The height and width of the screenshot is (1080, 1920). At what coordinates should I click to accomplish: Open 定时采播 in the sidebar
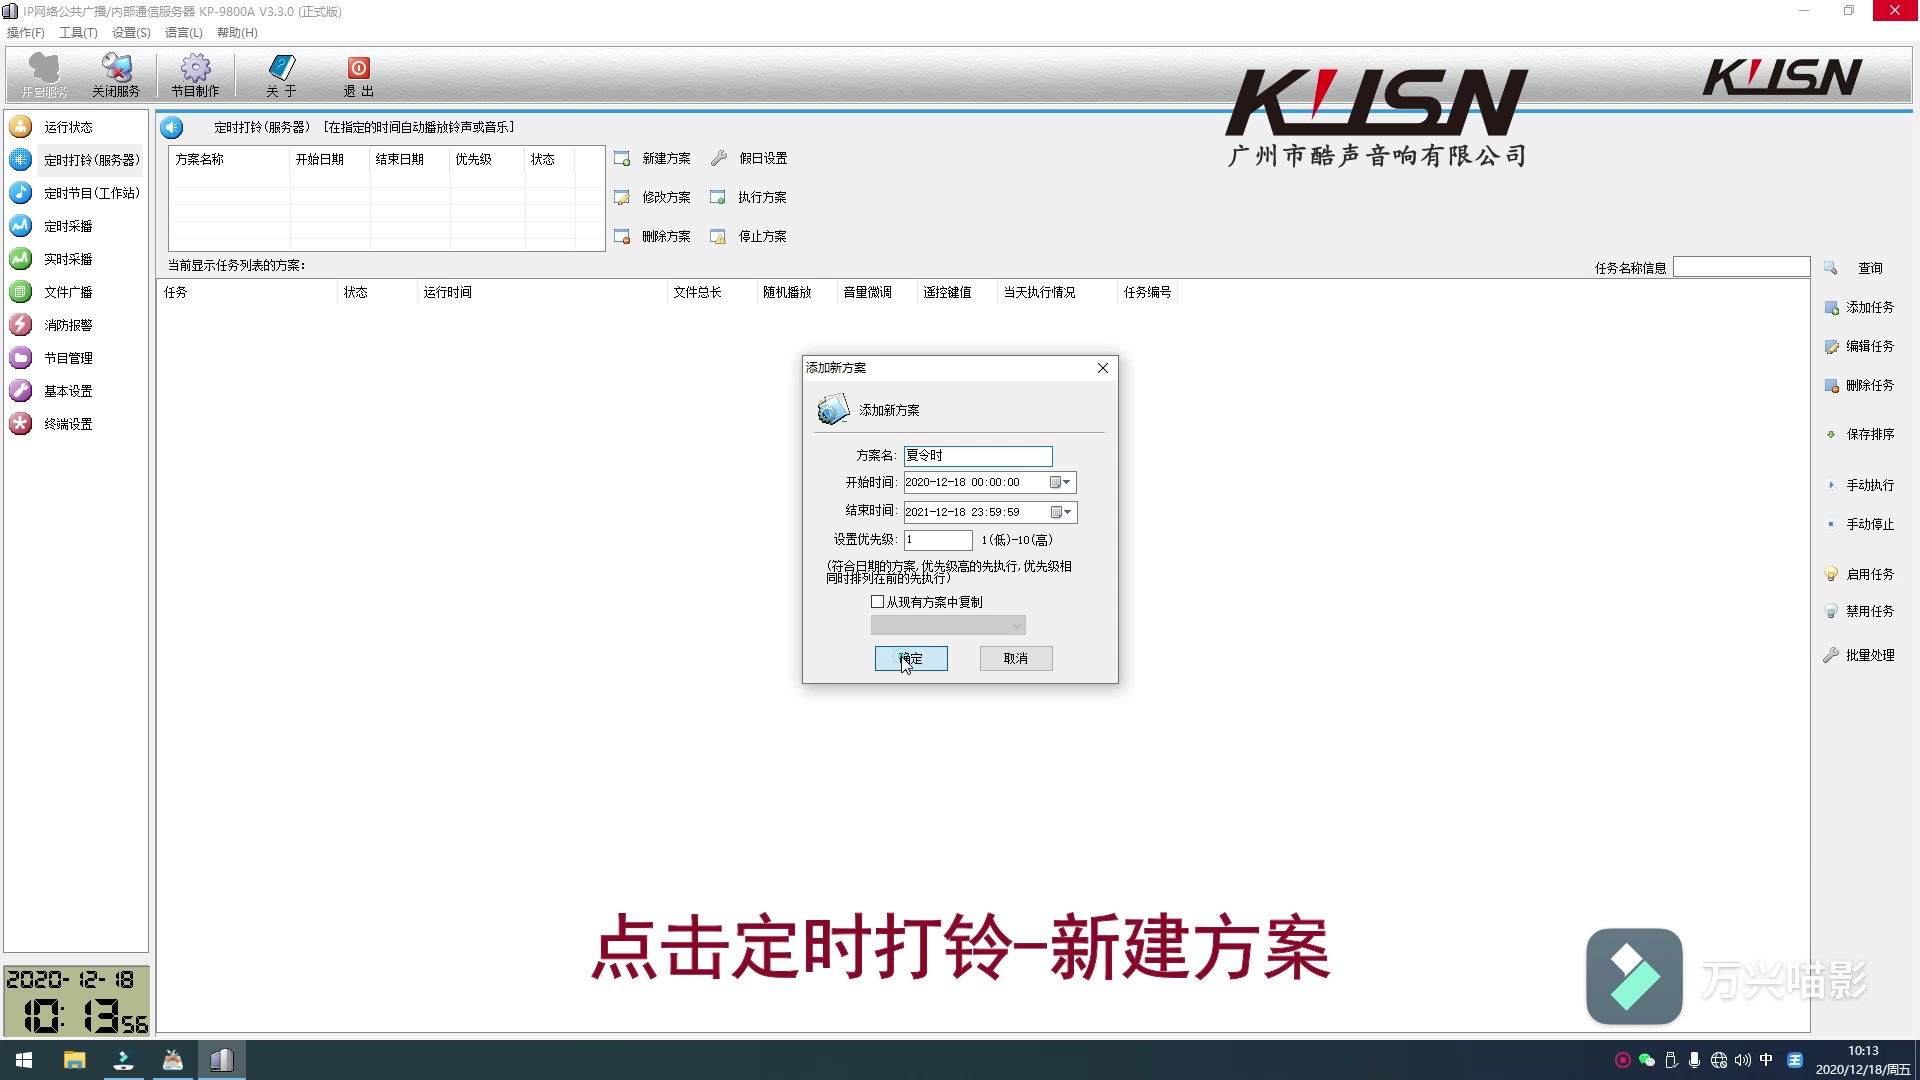tap(68, 226)
